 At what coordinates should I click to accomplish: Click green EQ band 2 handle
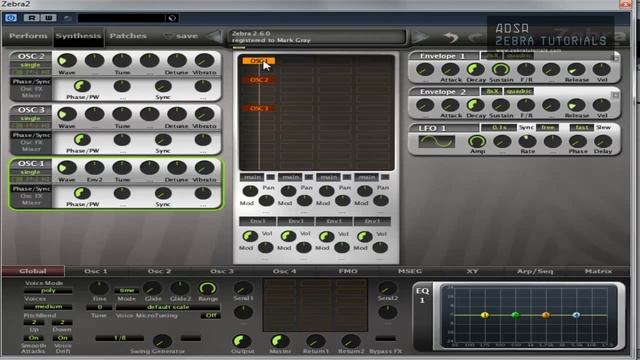click(x=515, y=315)
